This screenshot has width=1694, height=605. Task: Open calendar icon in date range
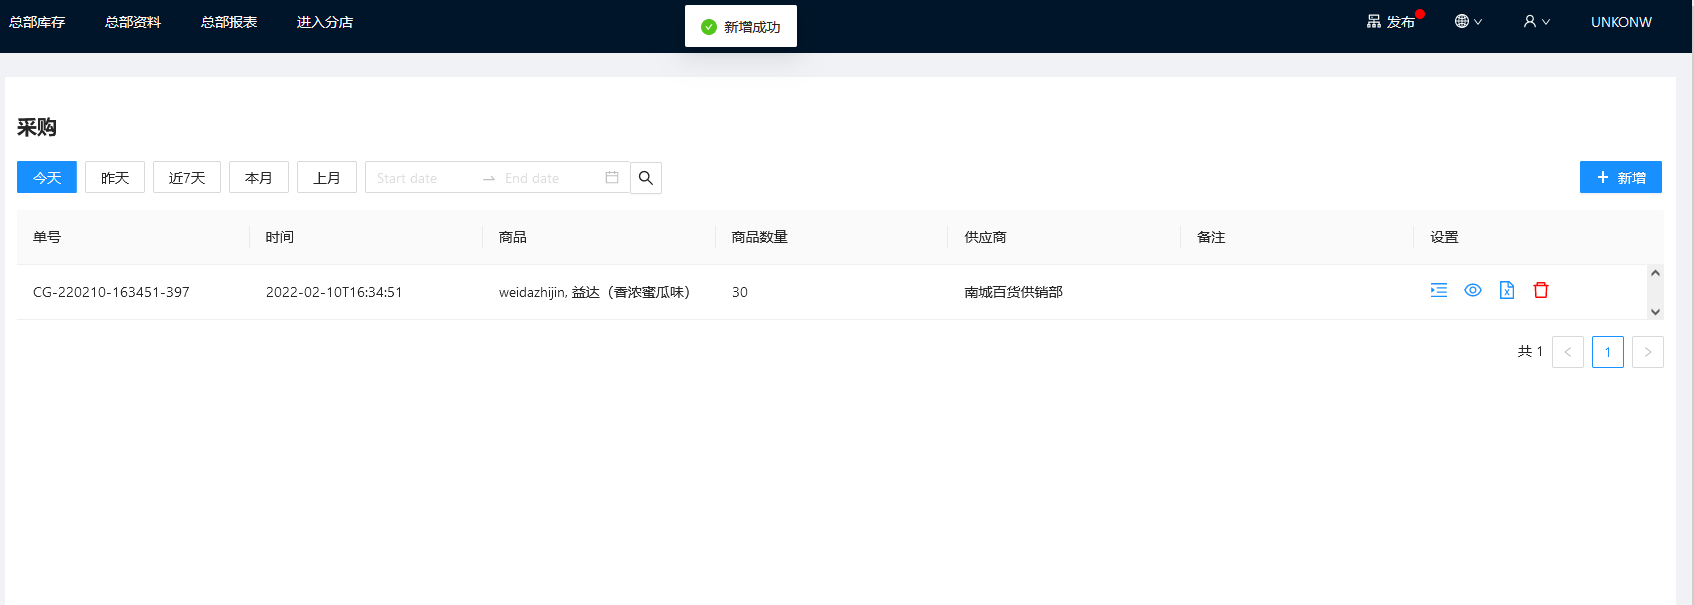[x=612, y=177]
